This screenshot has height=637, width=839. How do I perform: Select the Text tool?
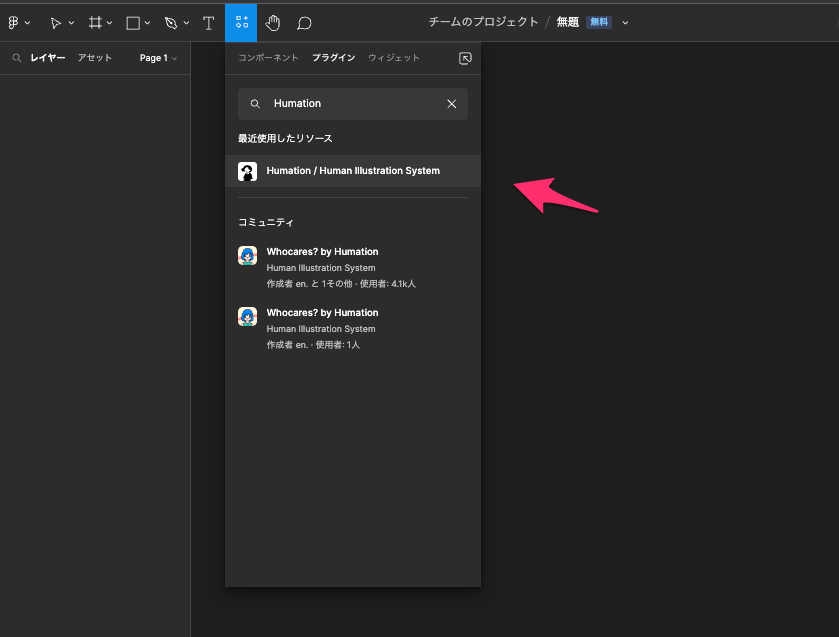(x=209, y=22)
